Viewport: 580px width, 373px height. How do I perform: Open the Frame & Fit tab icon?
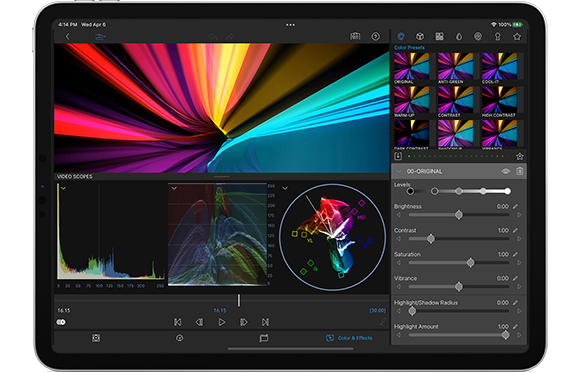click(96, 338)
